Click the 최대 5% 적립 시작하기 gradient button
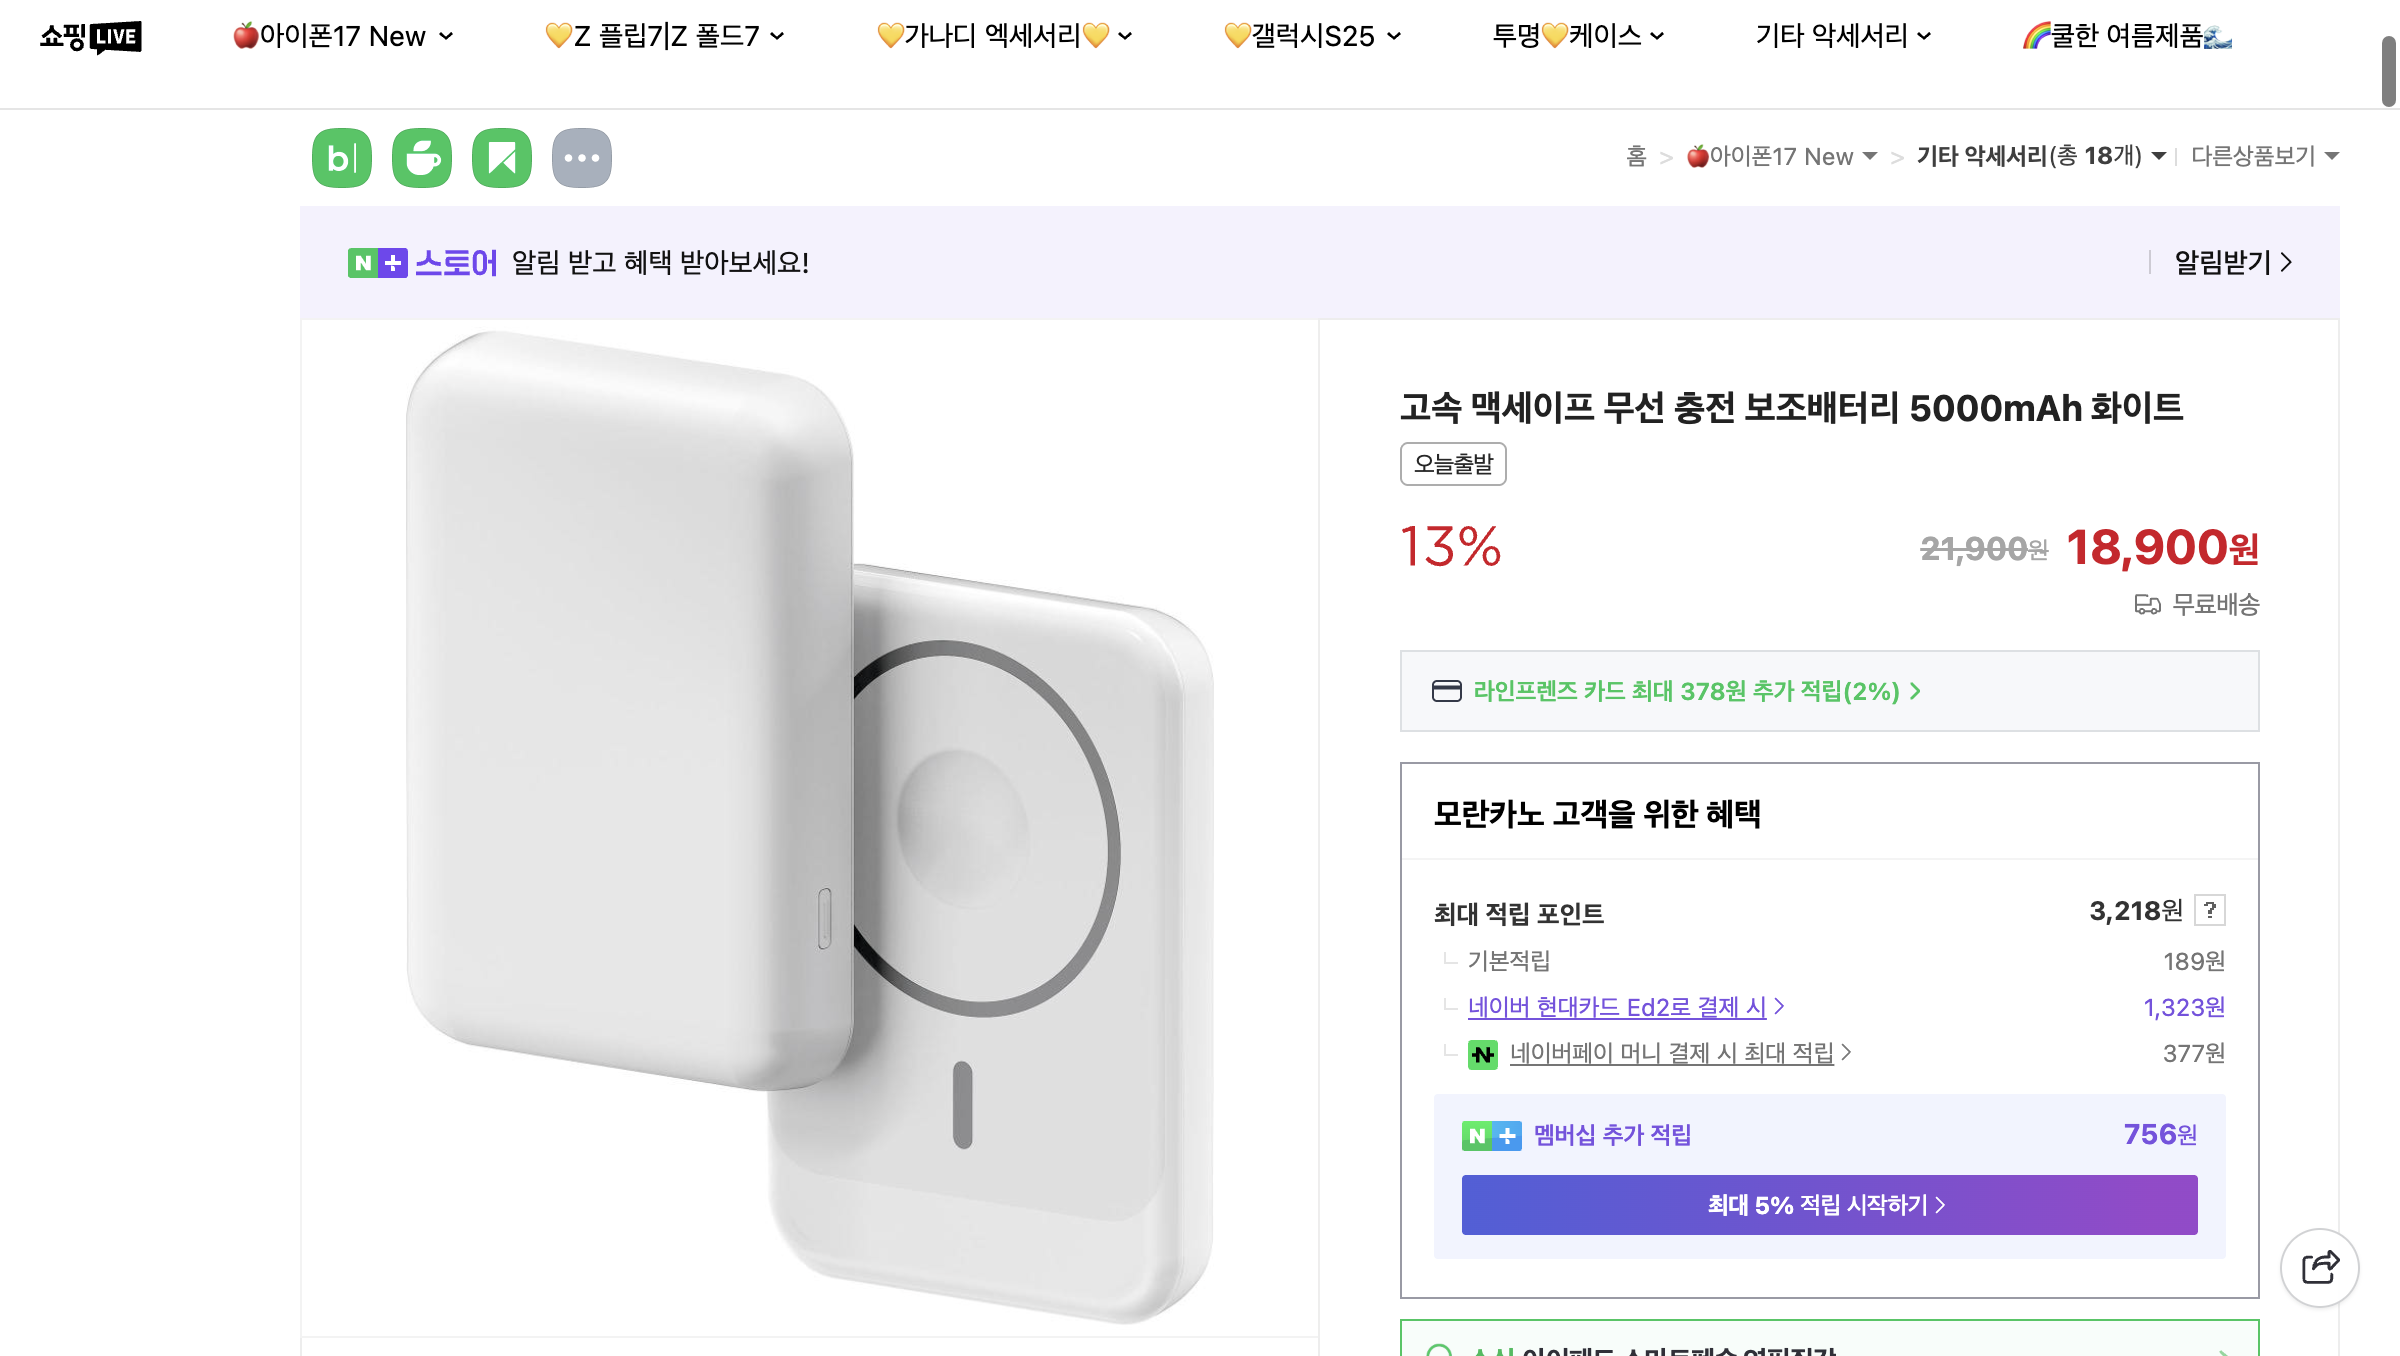 click(1828, 1205)
